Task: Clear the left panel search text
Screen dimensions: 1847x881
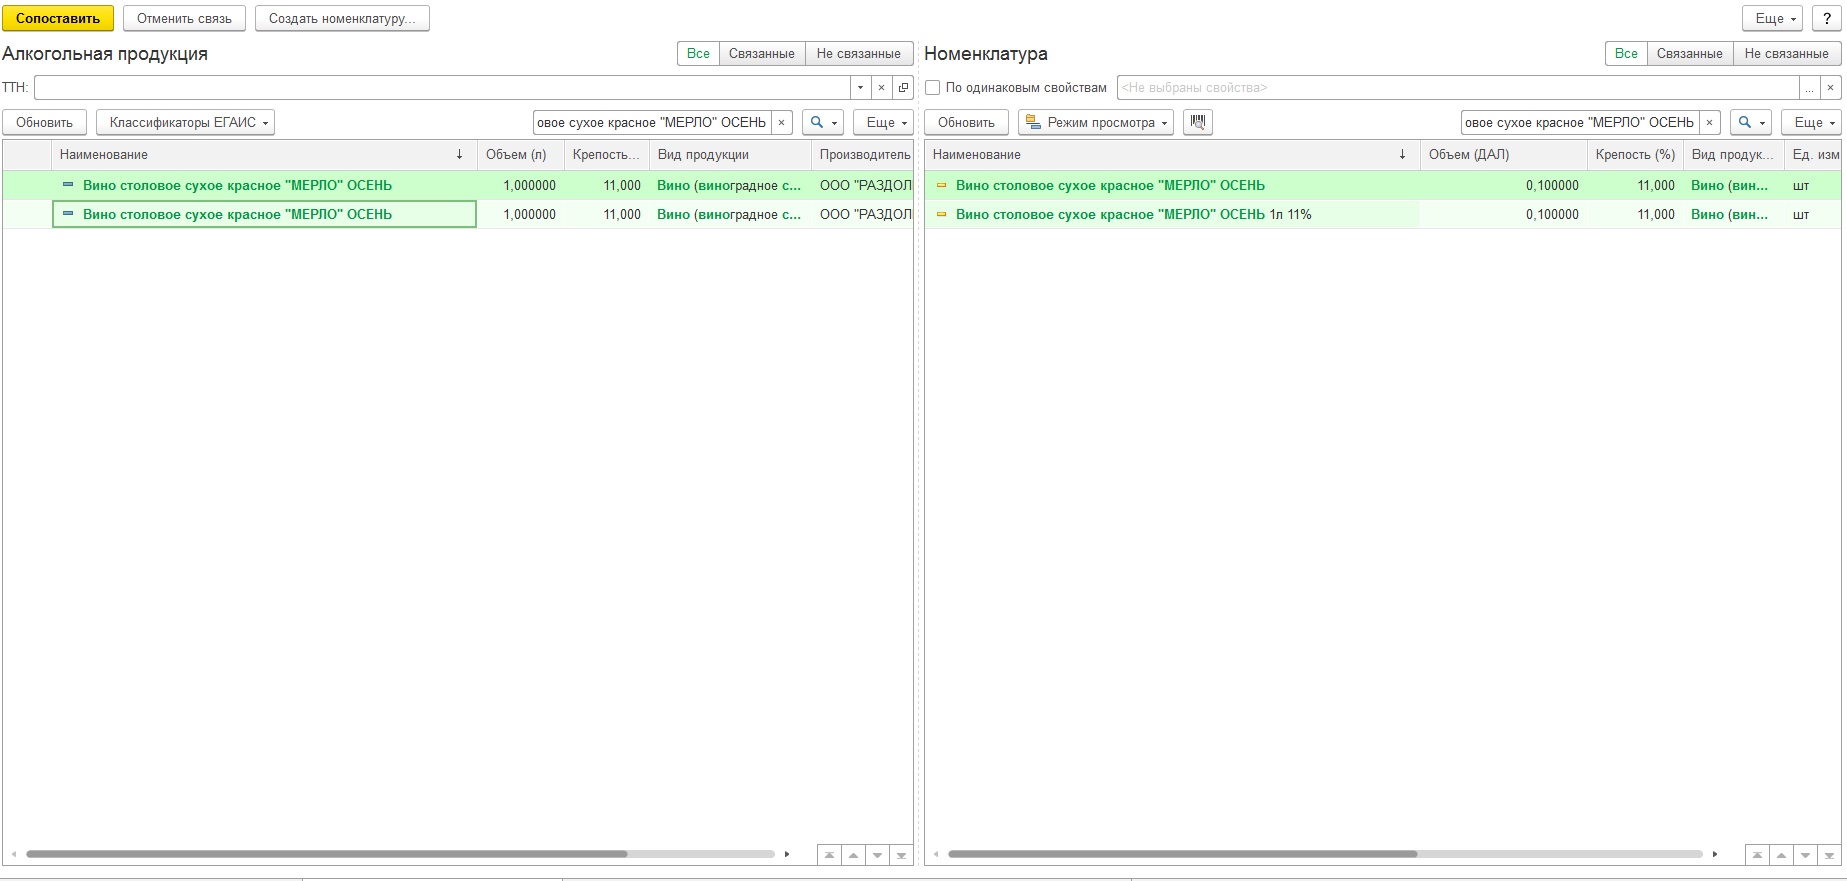Action: 782,123
